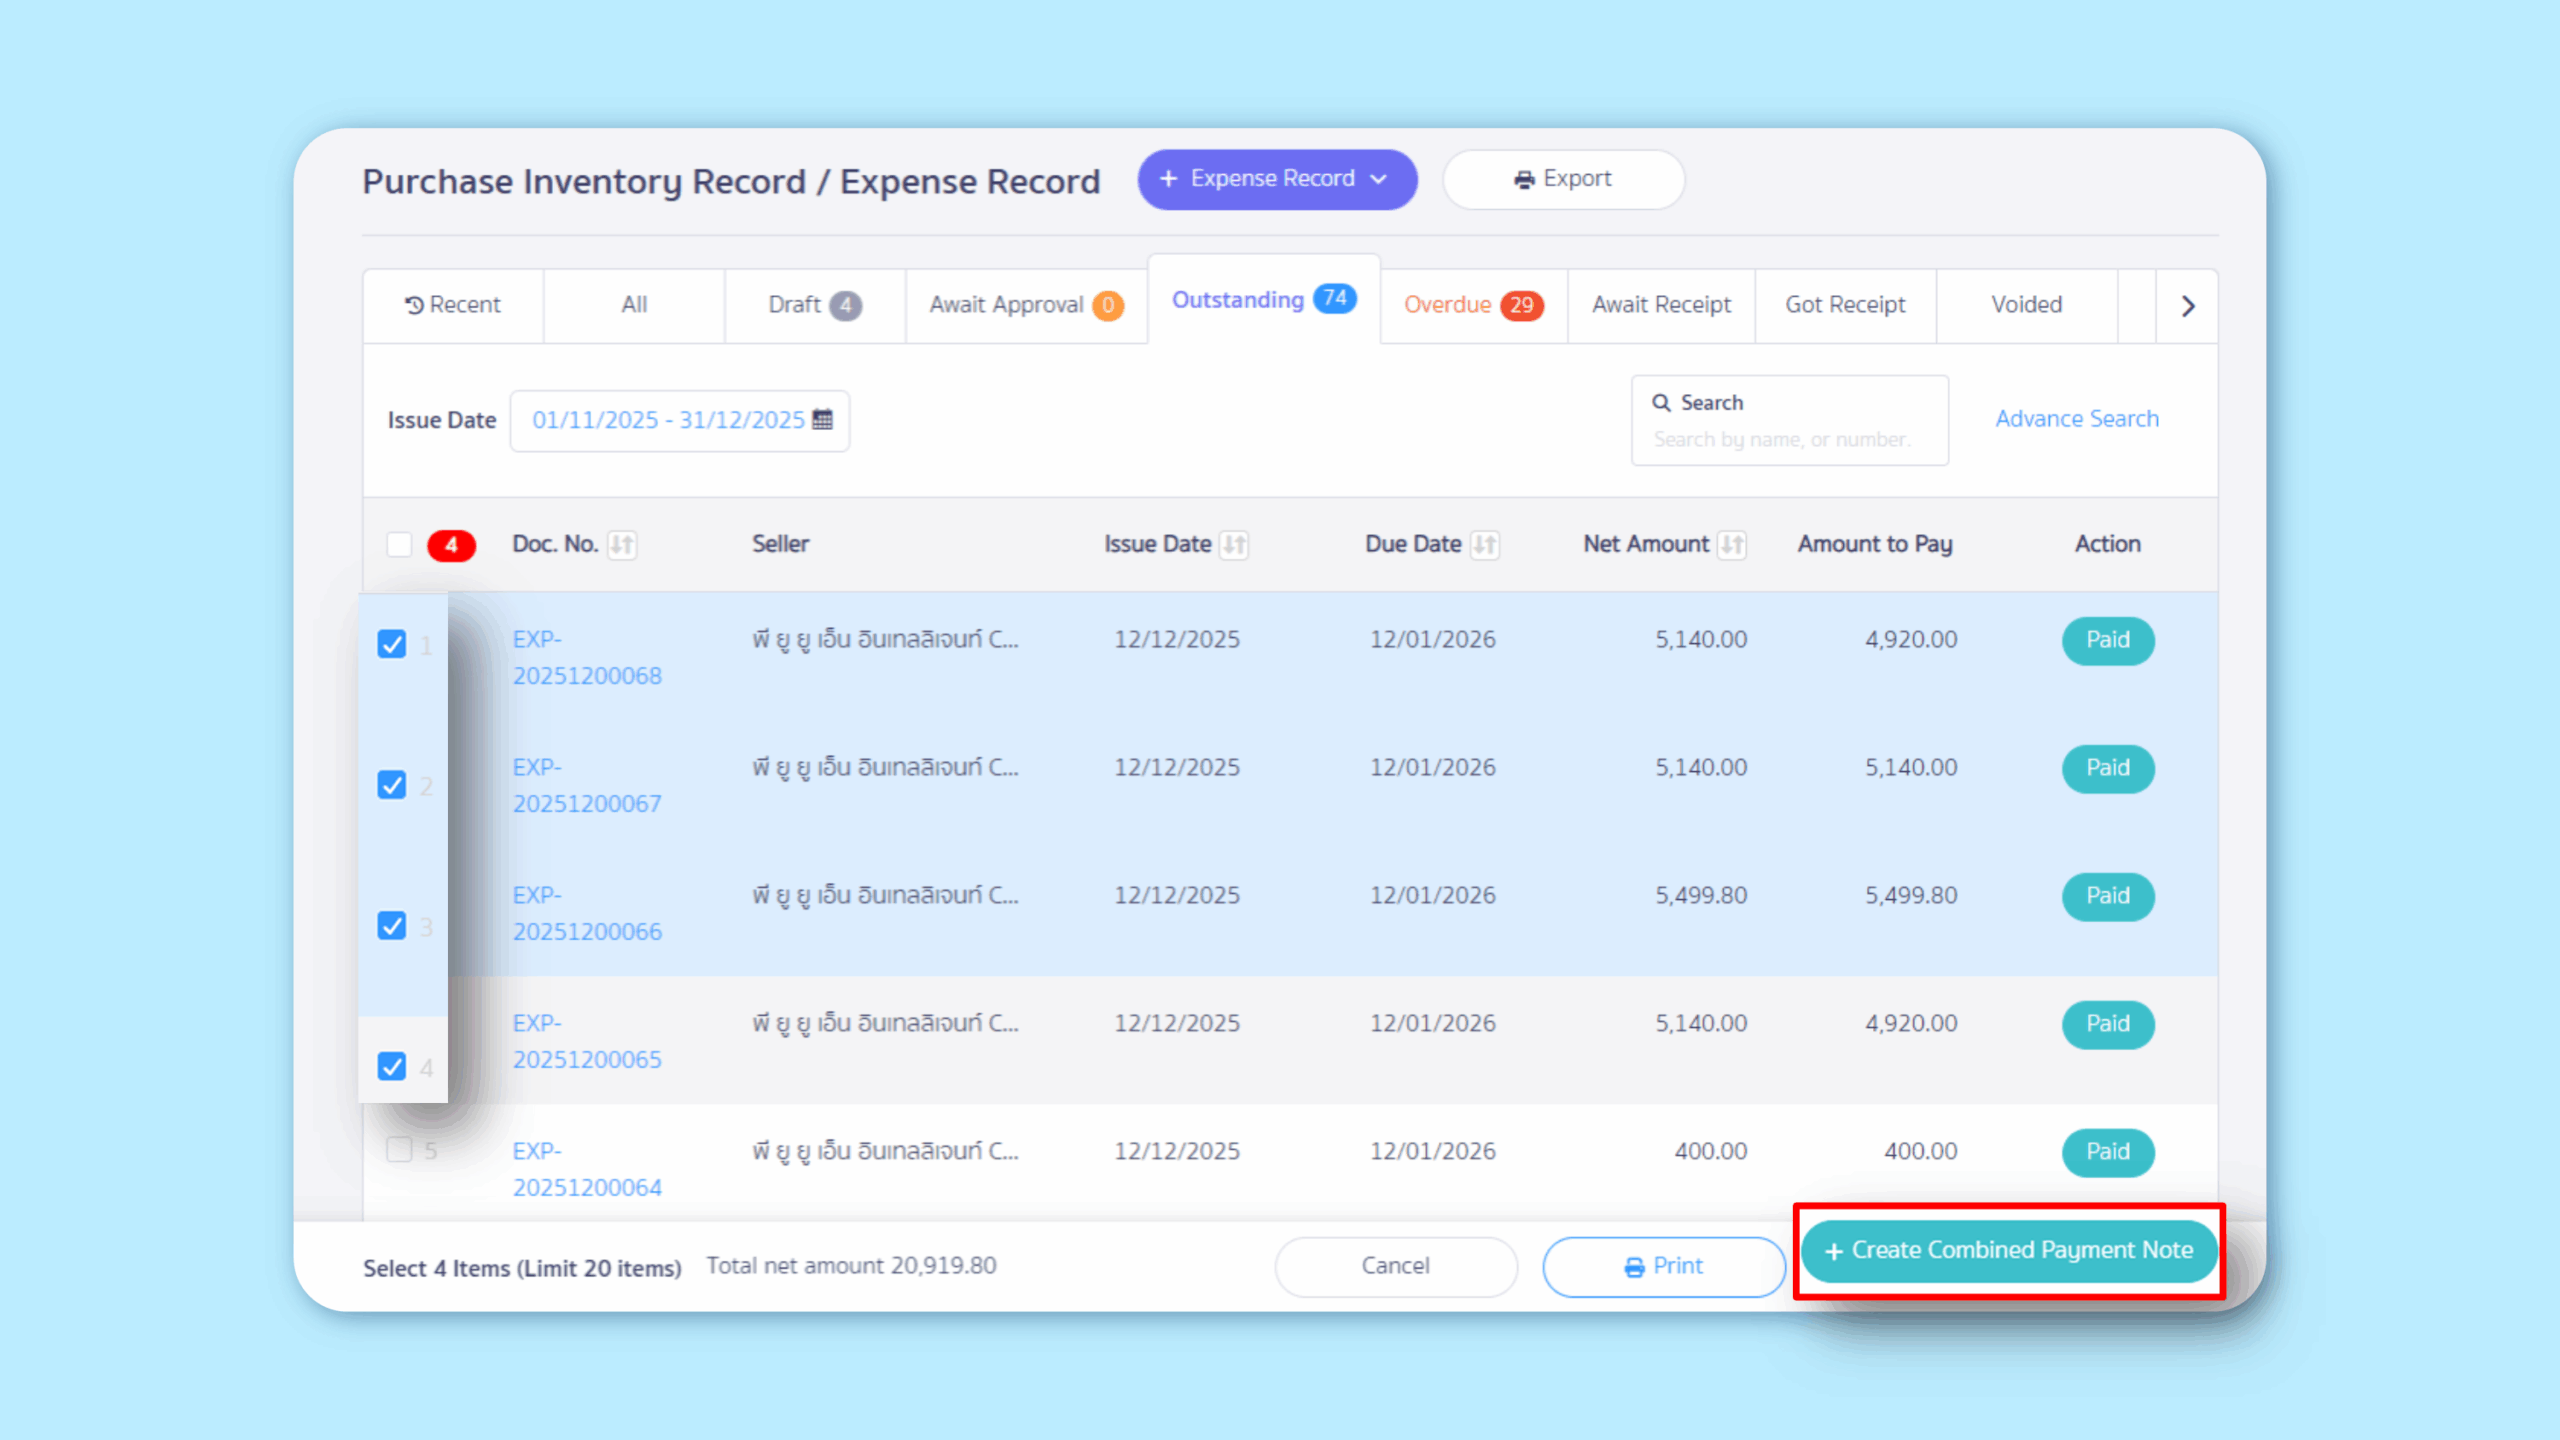Click Create Combined Payment Note button
2560x1440 pixels.
[x=2008, y=1250]
